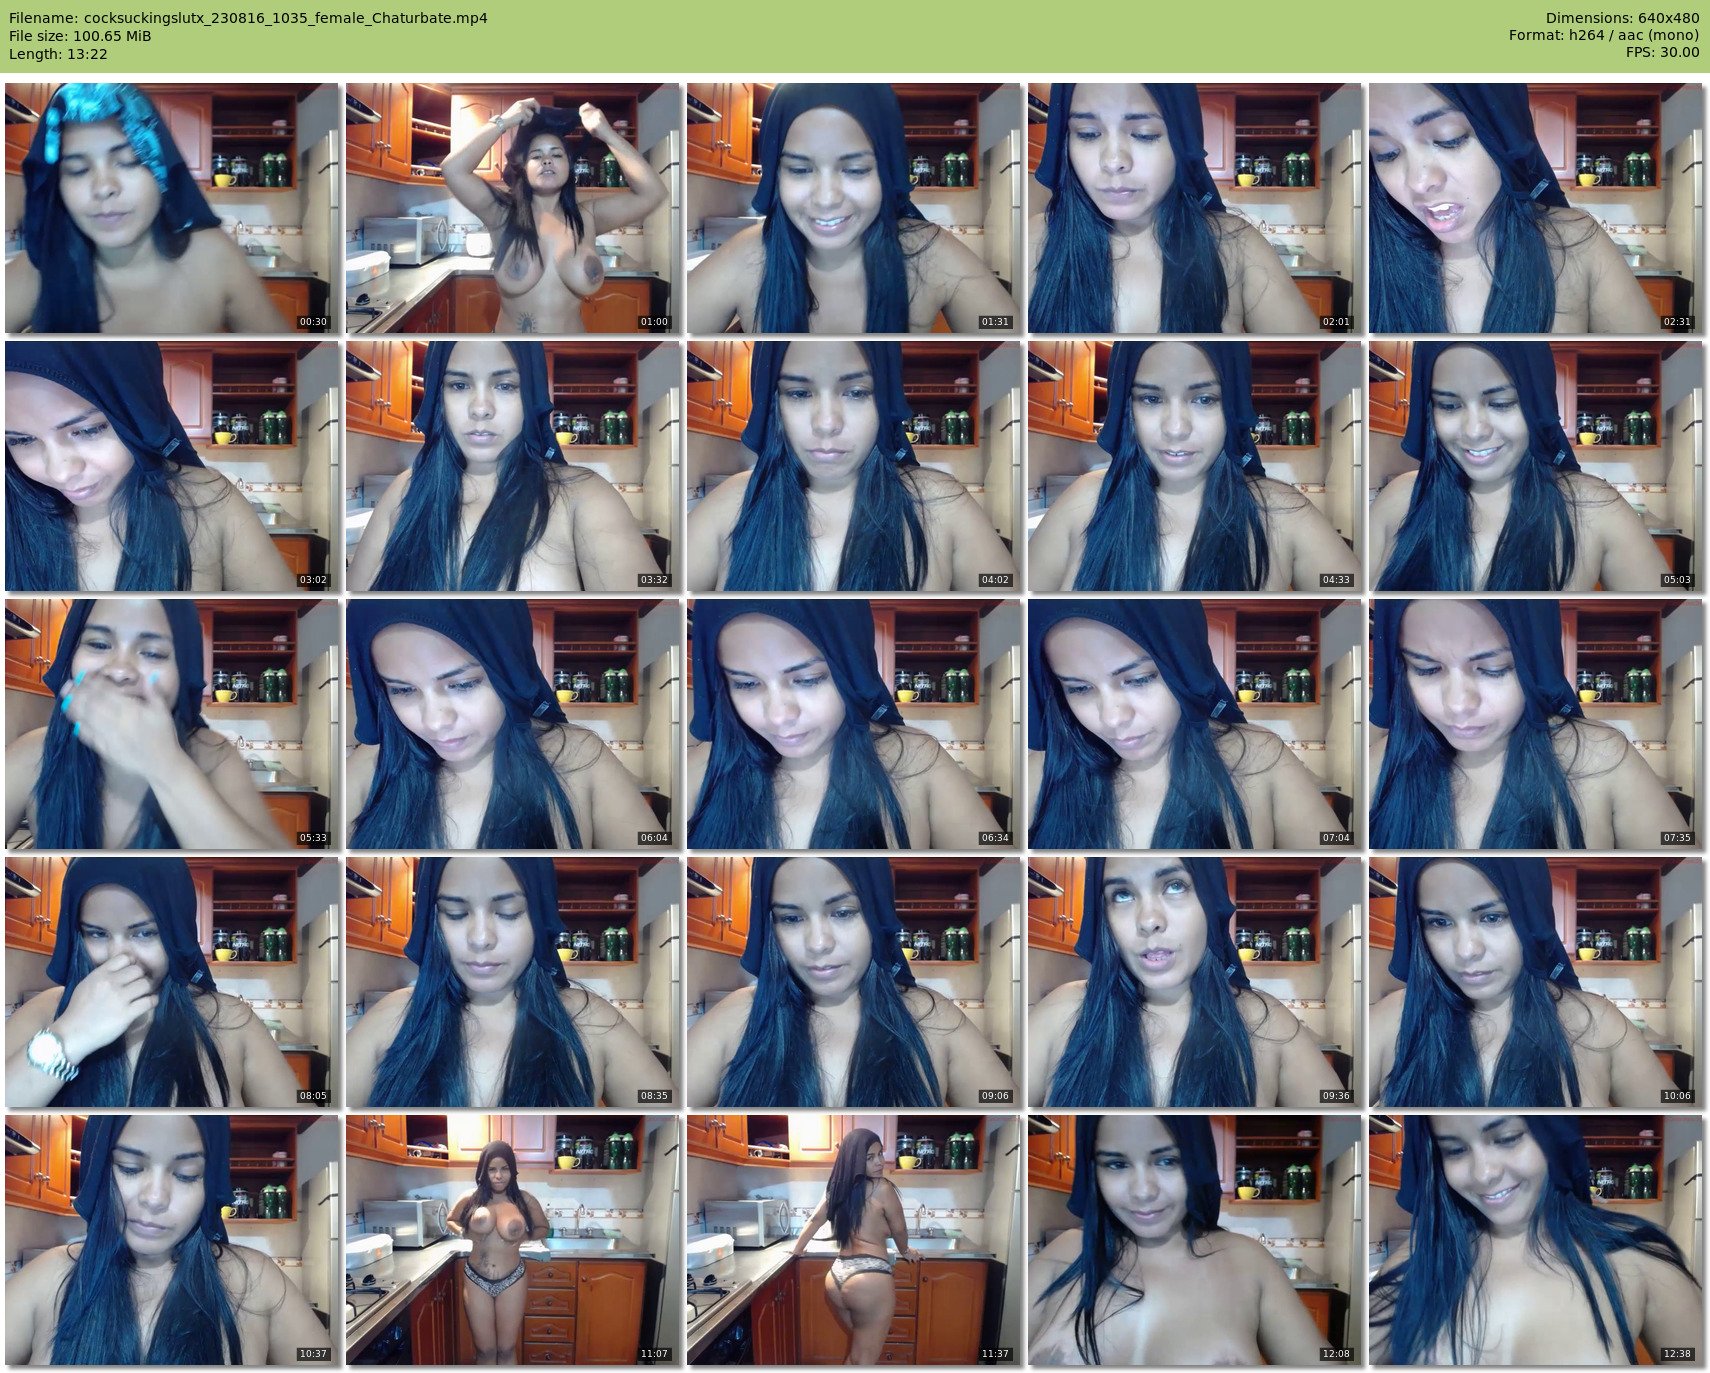Select the frame stamped 10:37

(172, 1240)
